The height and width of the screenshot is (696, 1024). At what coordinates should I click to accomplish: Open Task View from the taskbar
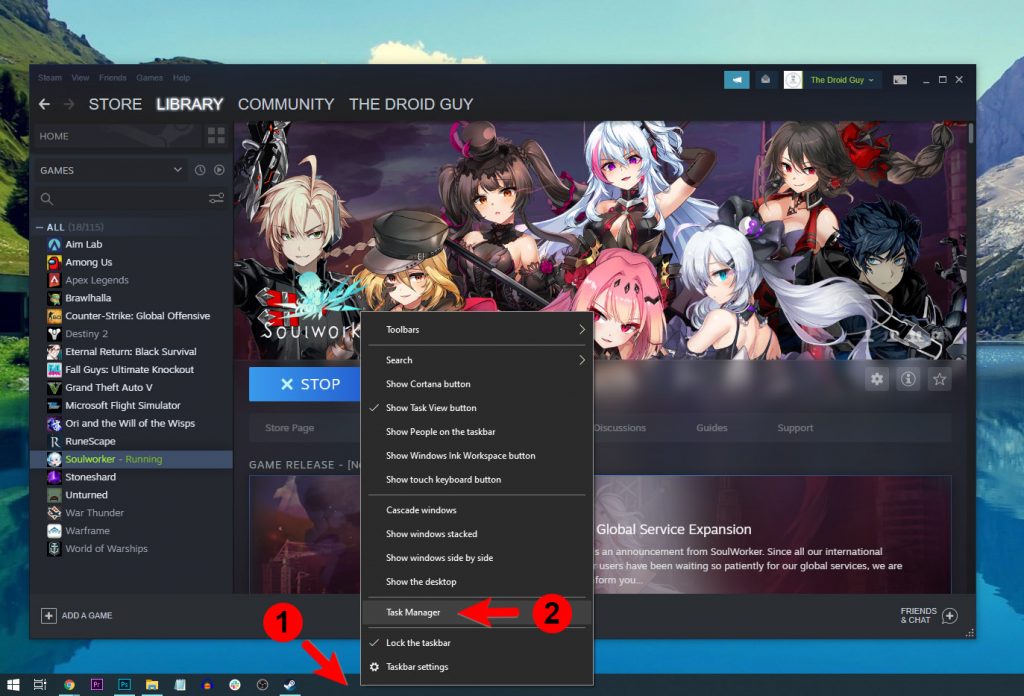click(x=40, y=685)
